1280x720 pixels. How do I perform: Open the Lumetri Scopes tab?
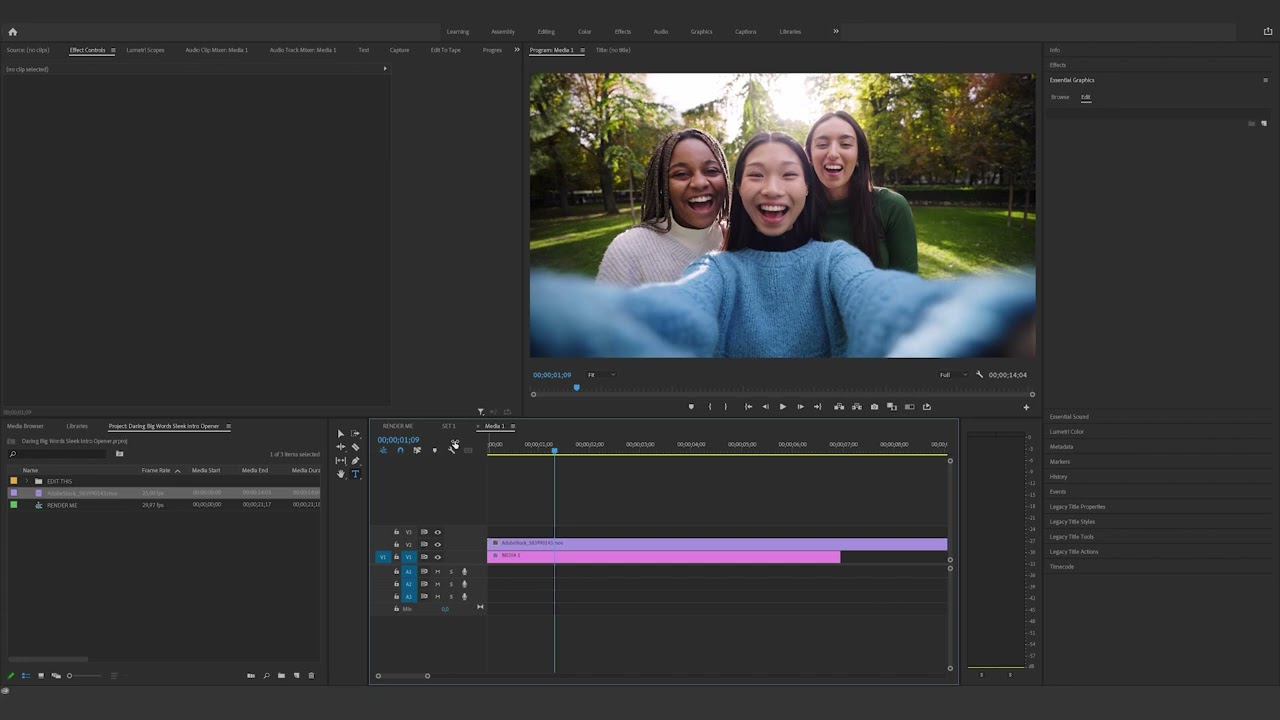(x=145, y=50)
